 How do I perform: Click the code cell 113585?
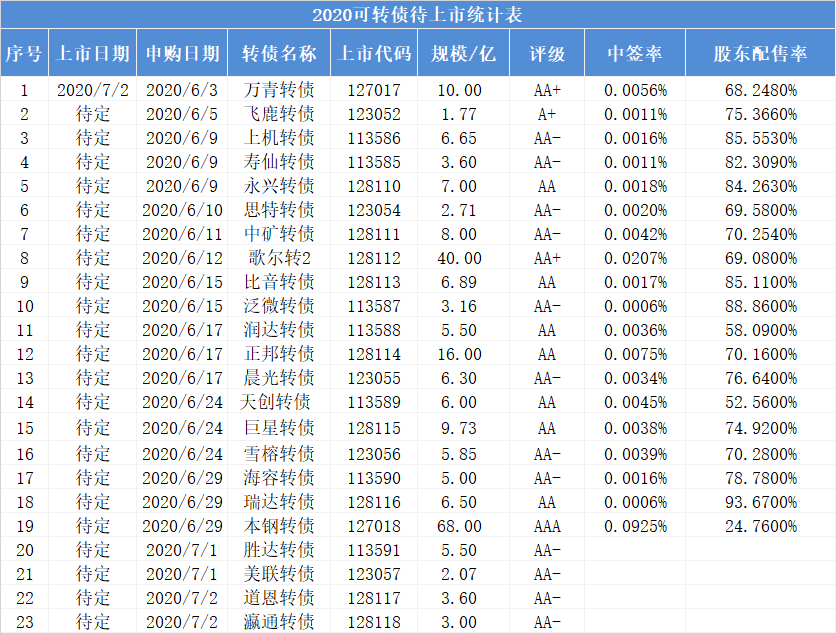(374, 162)
